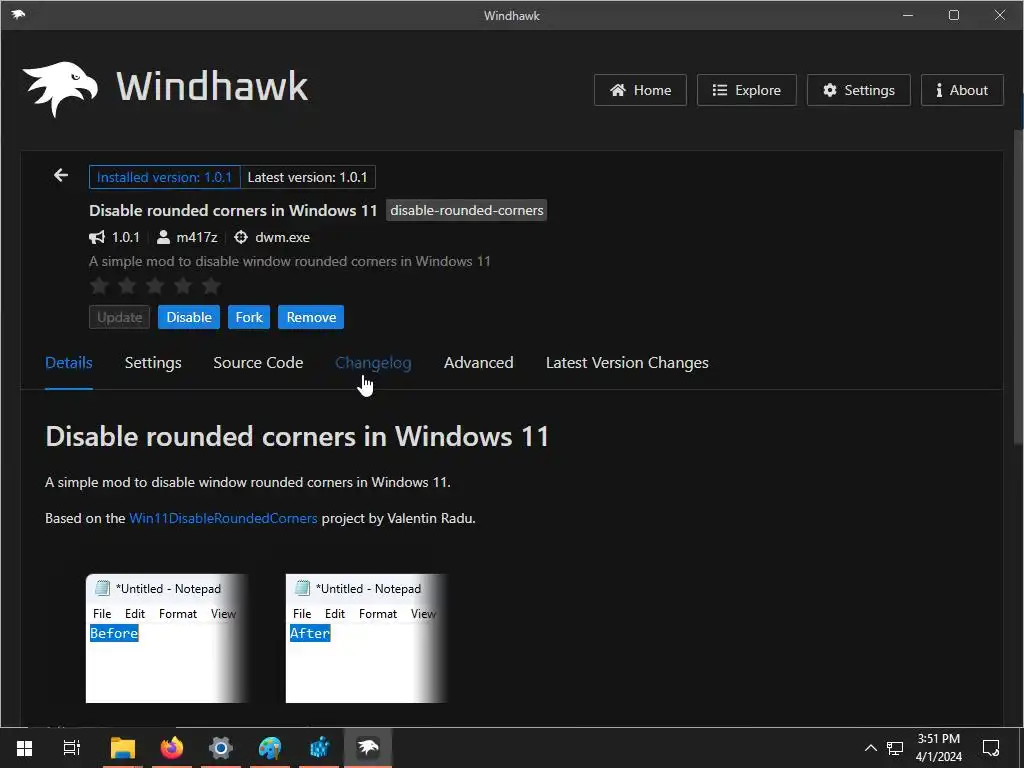Select Latest version: 1.0.1

pos(308,177)
